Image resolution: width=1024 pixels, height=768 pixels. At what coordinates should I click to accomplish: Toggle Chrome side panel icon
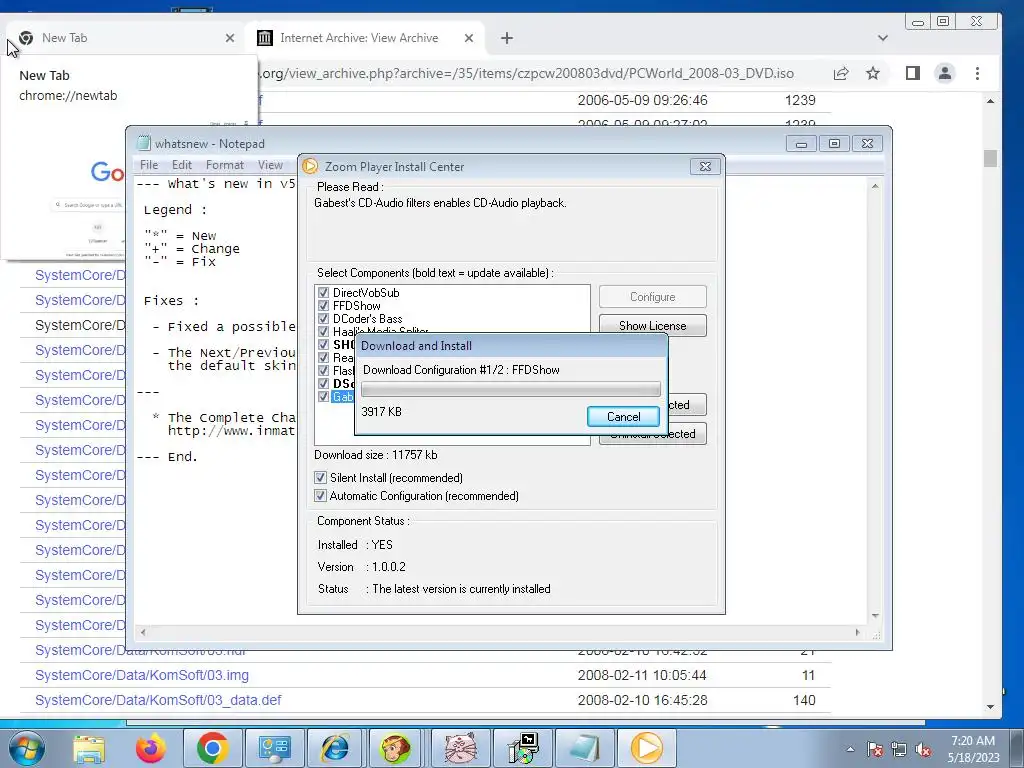[913, 73]
